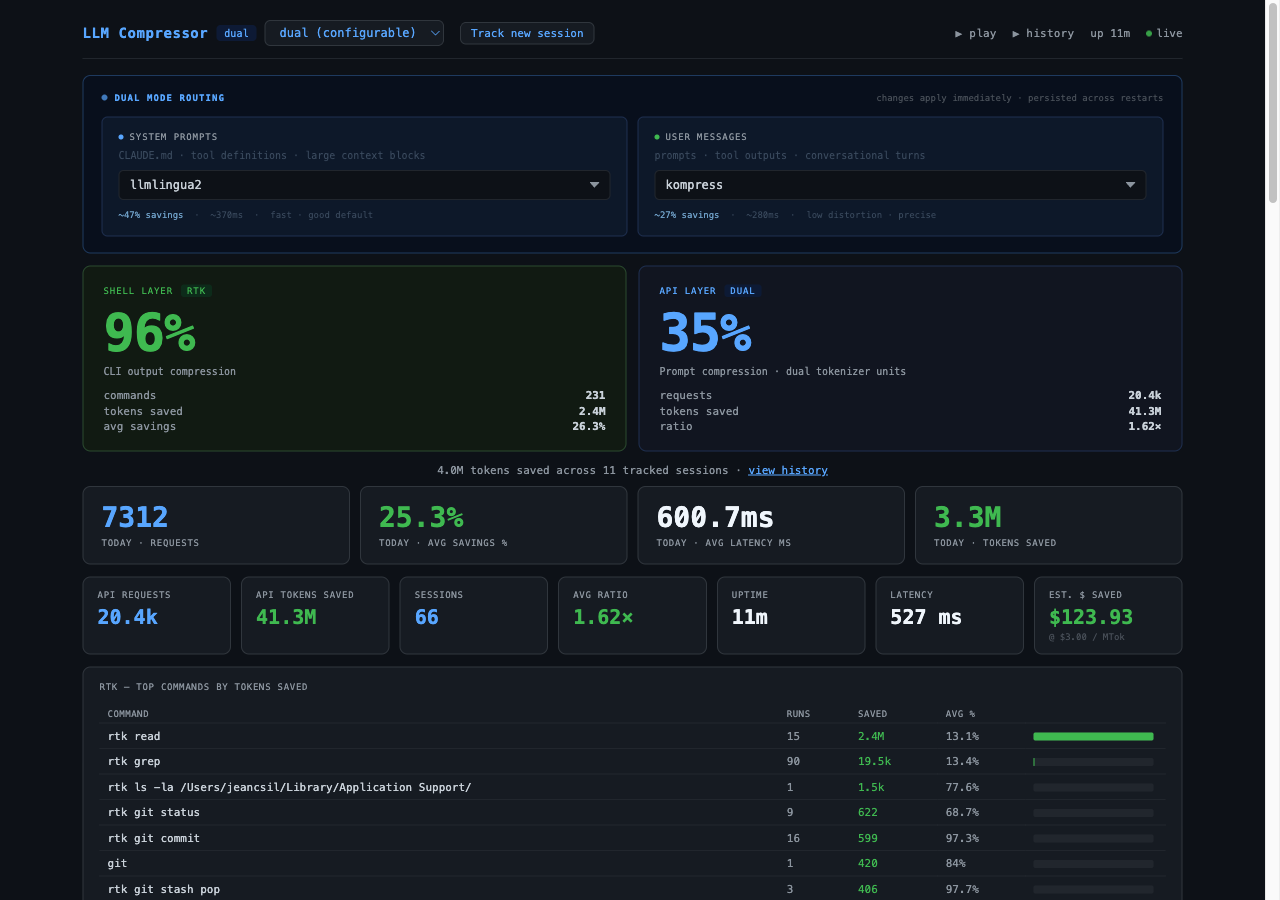Click the RUNS column header

point(798,714)
